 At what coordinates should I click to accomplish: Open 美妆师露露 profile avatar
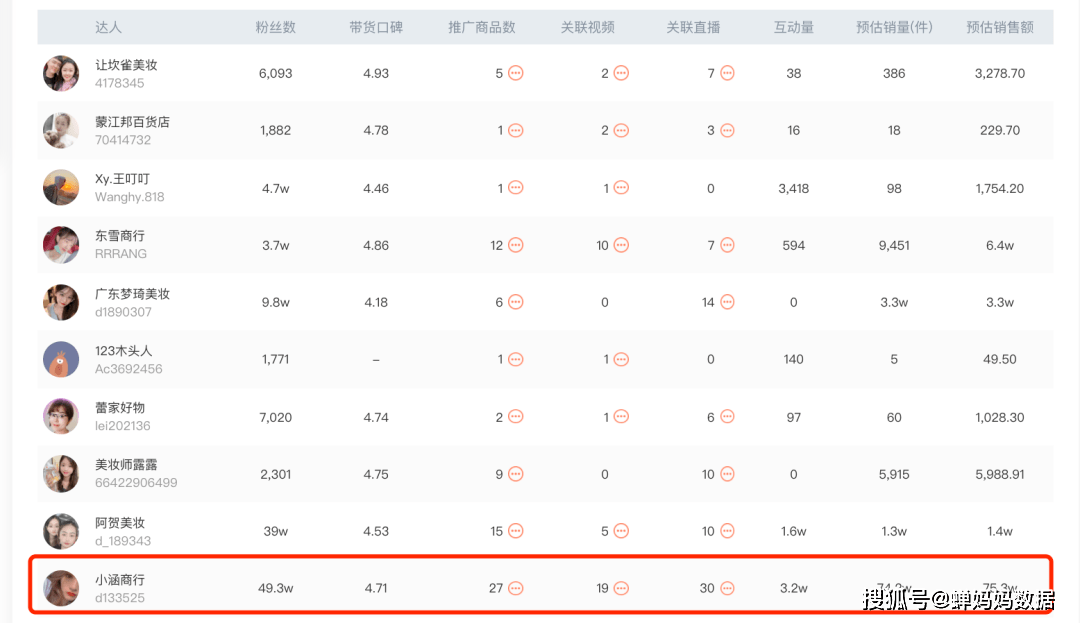tap(61, 474)
